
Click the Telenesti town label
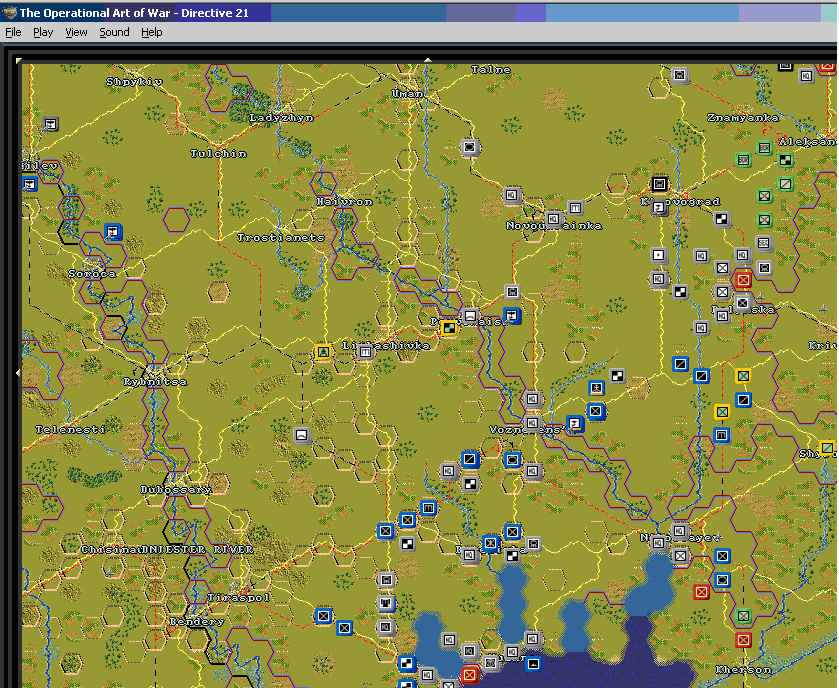click(71, 429)
